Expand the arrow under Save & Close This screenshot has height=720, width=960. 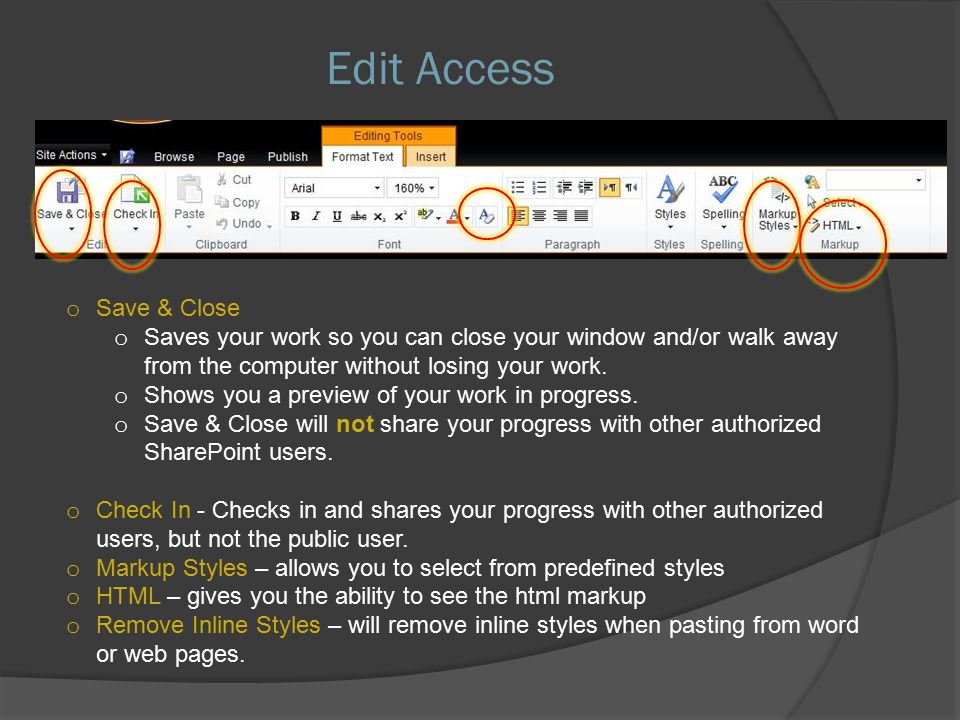(x=72, y=229)
